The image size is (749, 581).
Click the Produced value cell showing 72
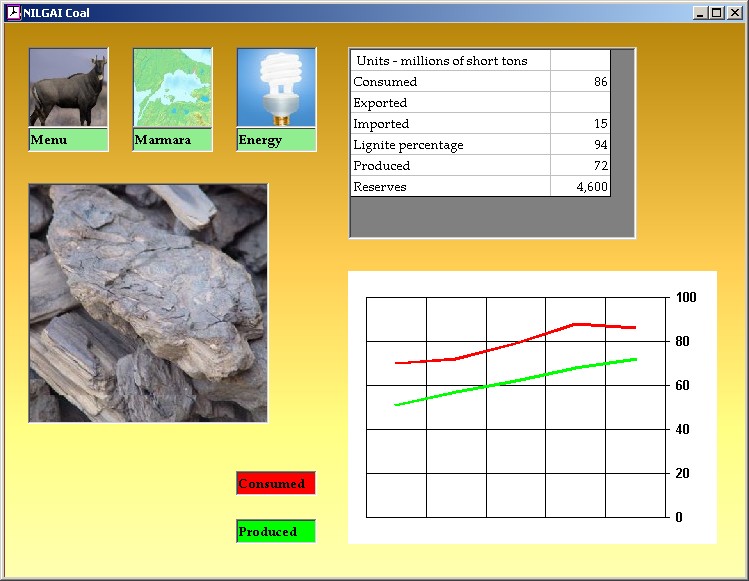click(x=580, y=166)
